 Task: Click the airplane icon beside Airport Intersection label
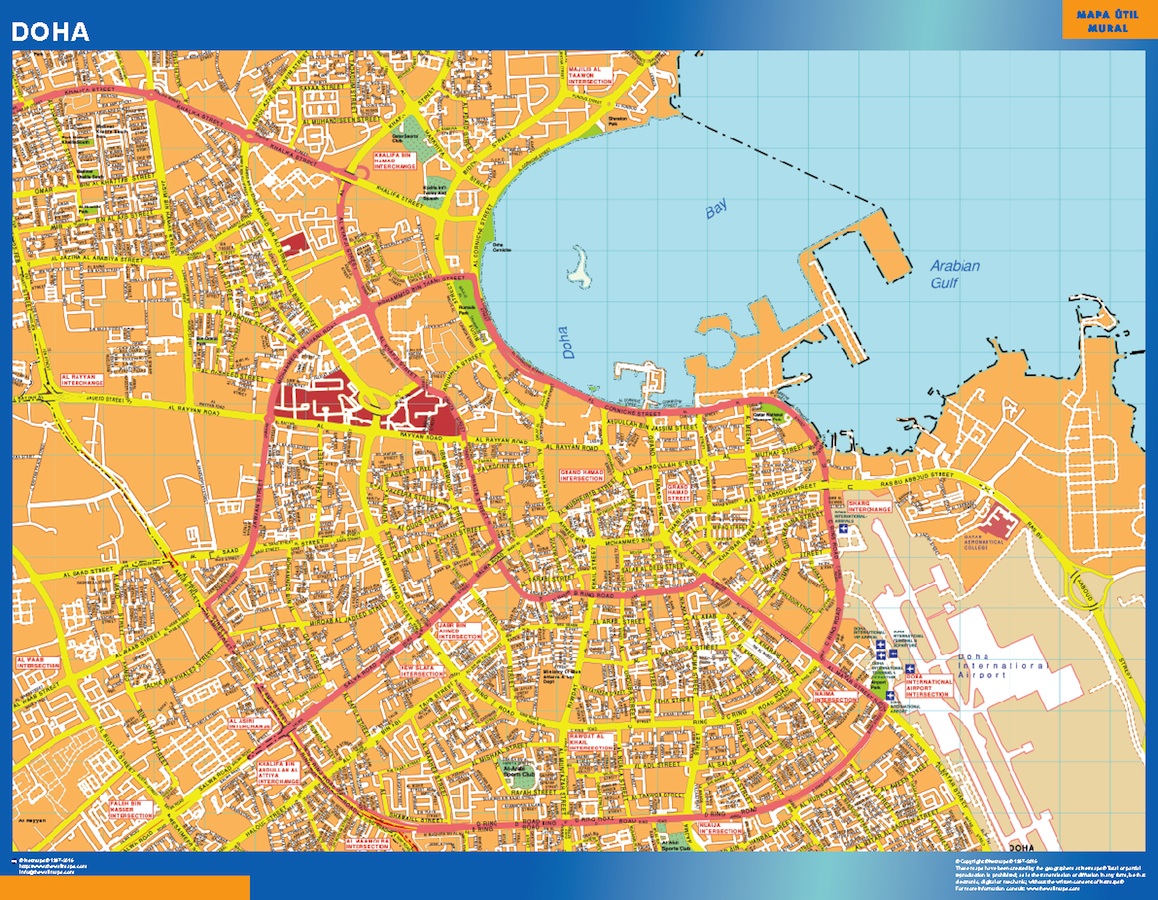[x=910, y=668]
